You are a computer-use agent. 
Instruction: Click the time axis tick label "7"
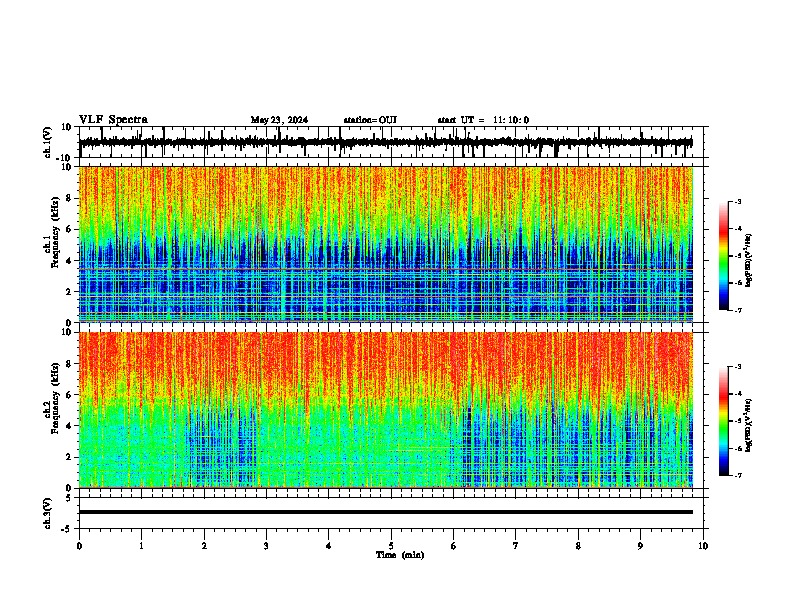coord(516,546)
